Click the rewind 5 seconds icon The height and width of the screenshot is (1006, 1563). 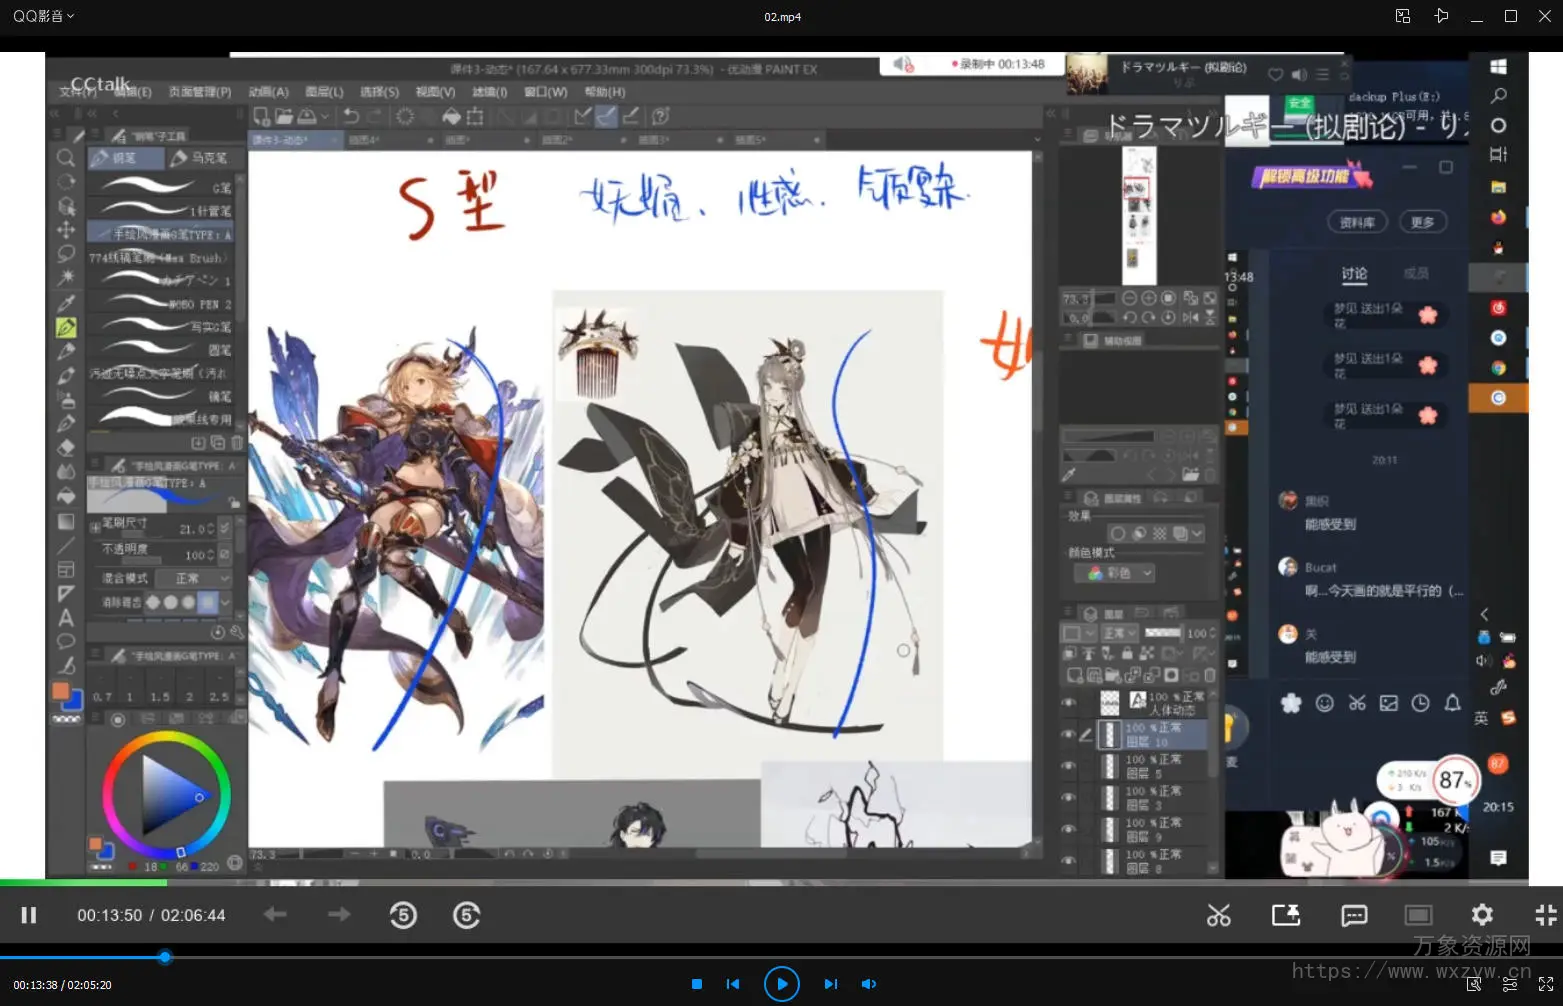click(403, 915)
